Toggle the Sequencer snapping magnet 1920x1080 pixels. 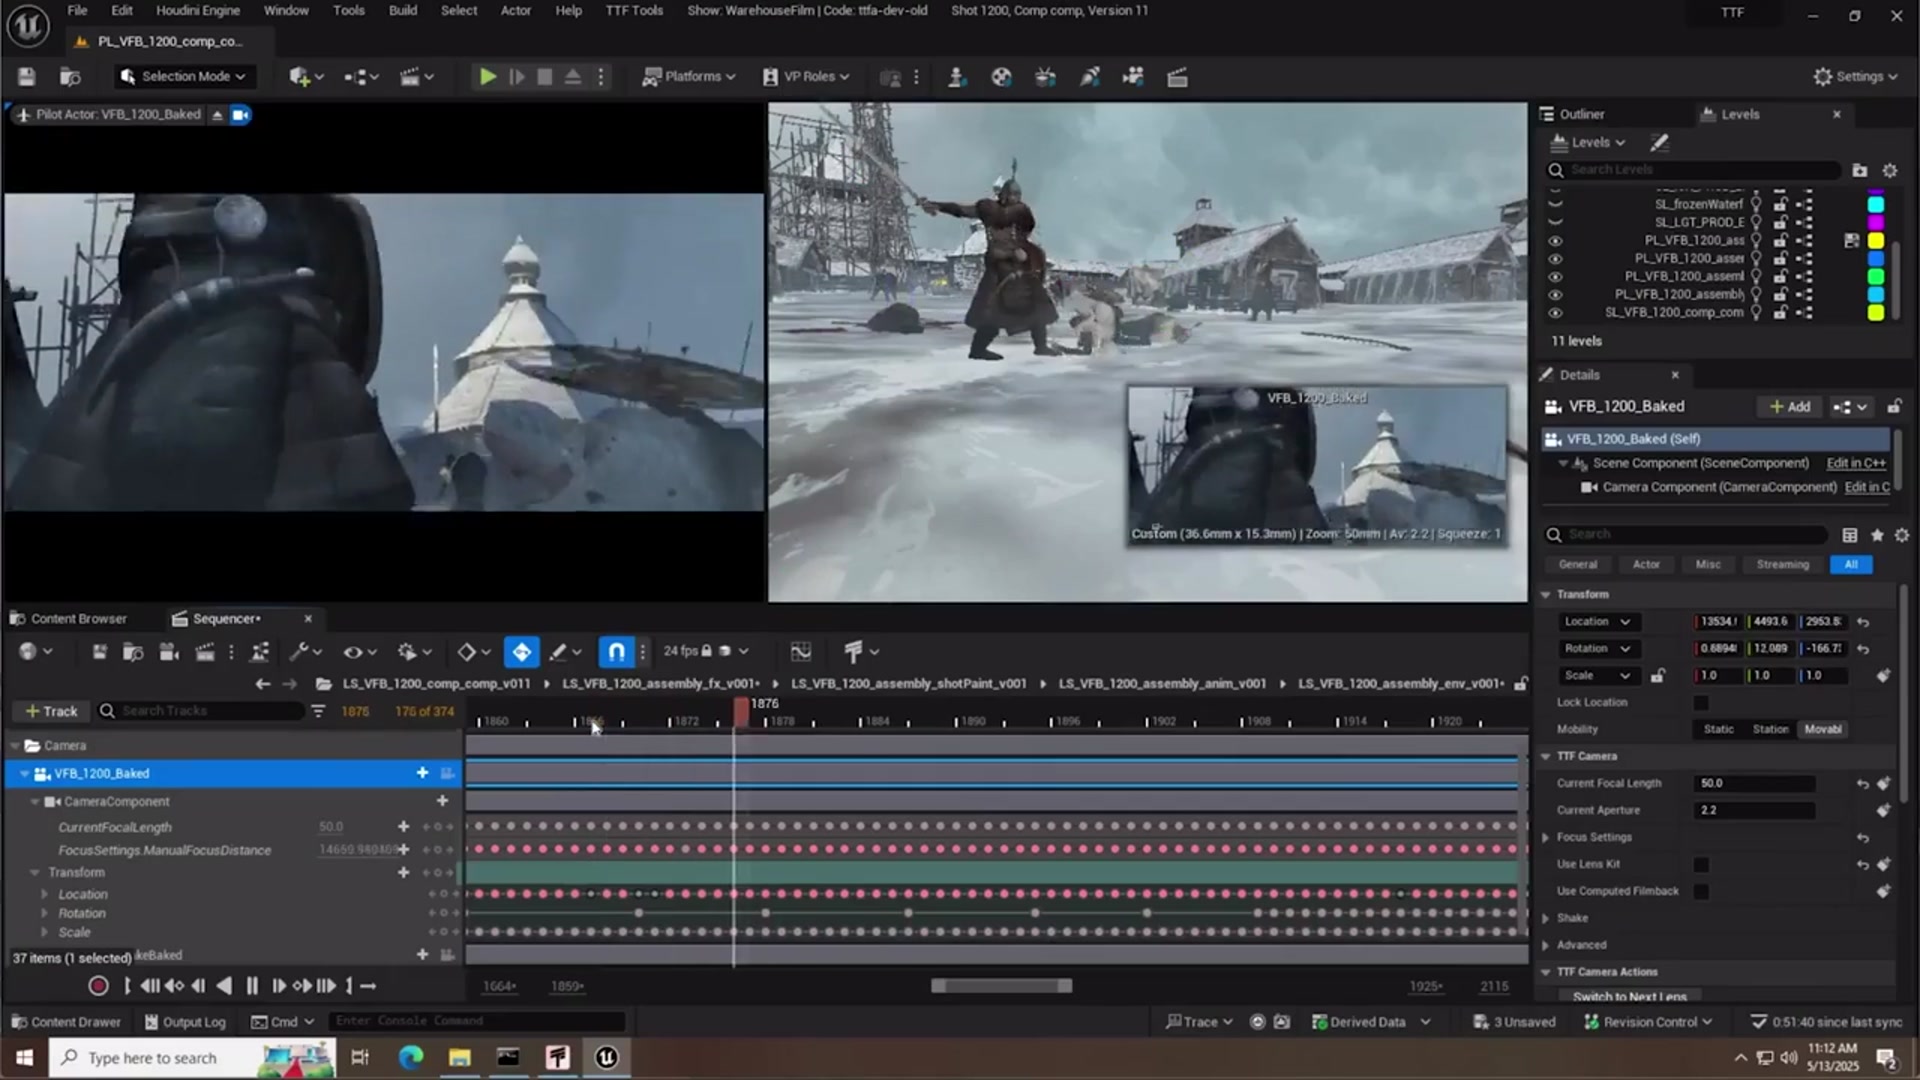point(616,652)
